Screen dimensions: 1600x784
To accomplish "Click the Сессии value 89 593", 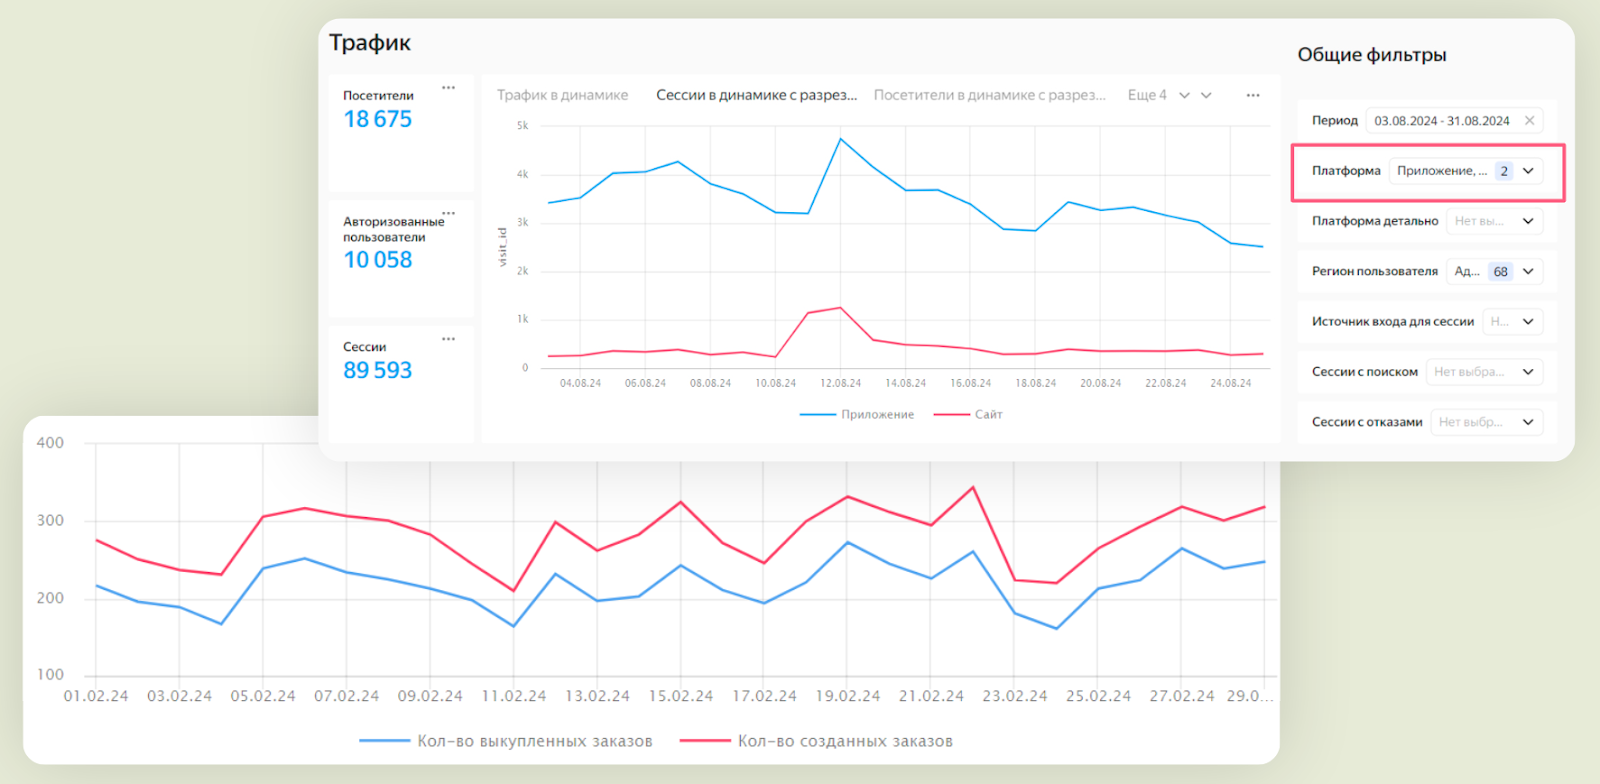I will (377, 370).
